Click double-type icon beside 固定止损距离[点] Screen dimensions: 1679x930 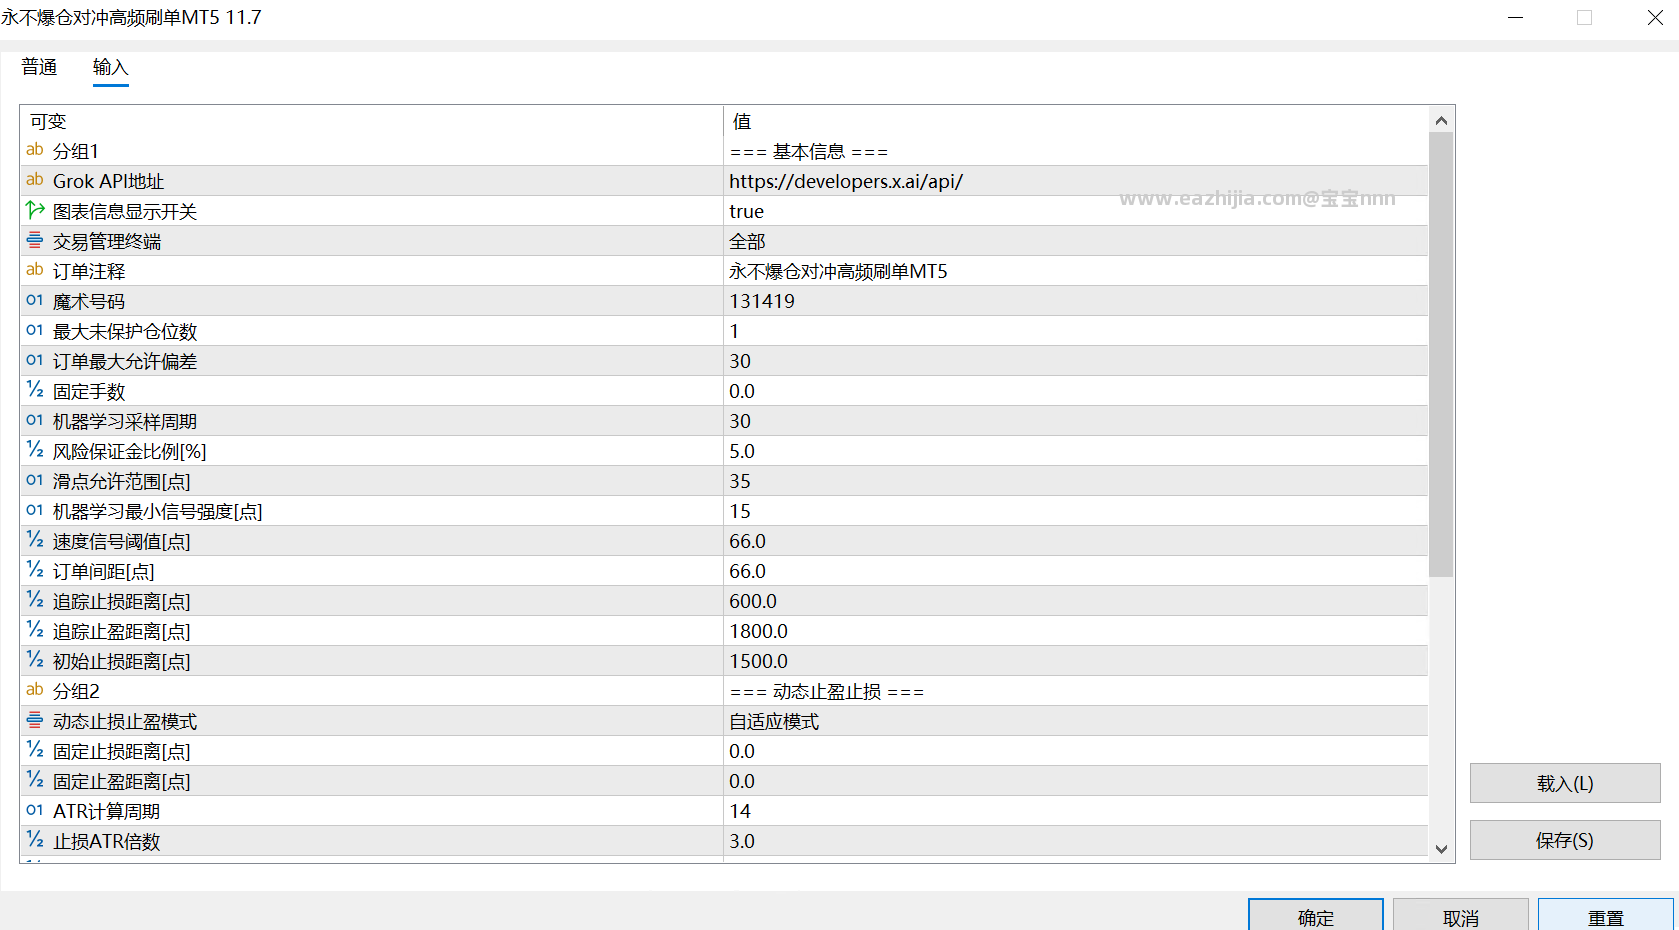pyautogui.click(x=35, y=750)
